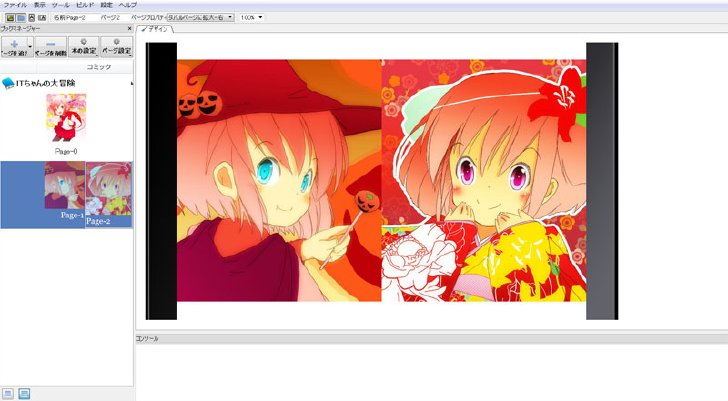Click the Page-2 label
This screenshot has height=401, width=728.
98,221
